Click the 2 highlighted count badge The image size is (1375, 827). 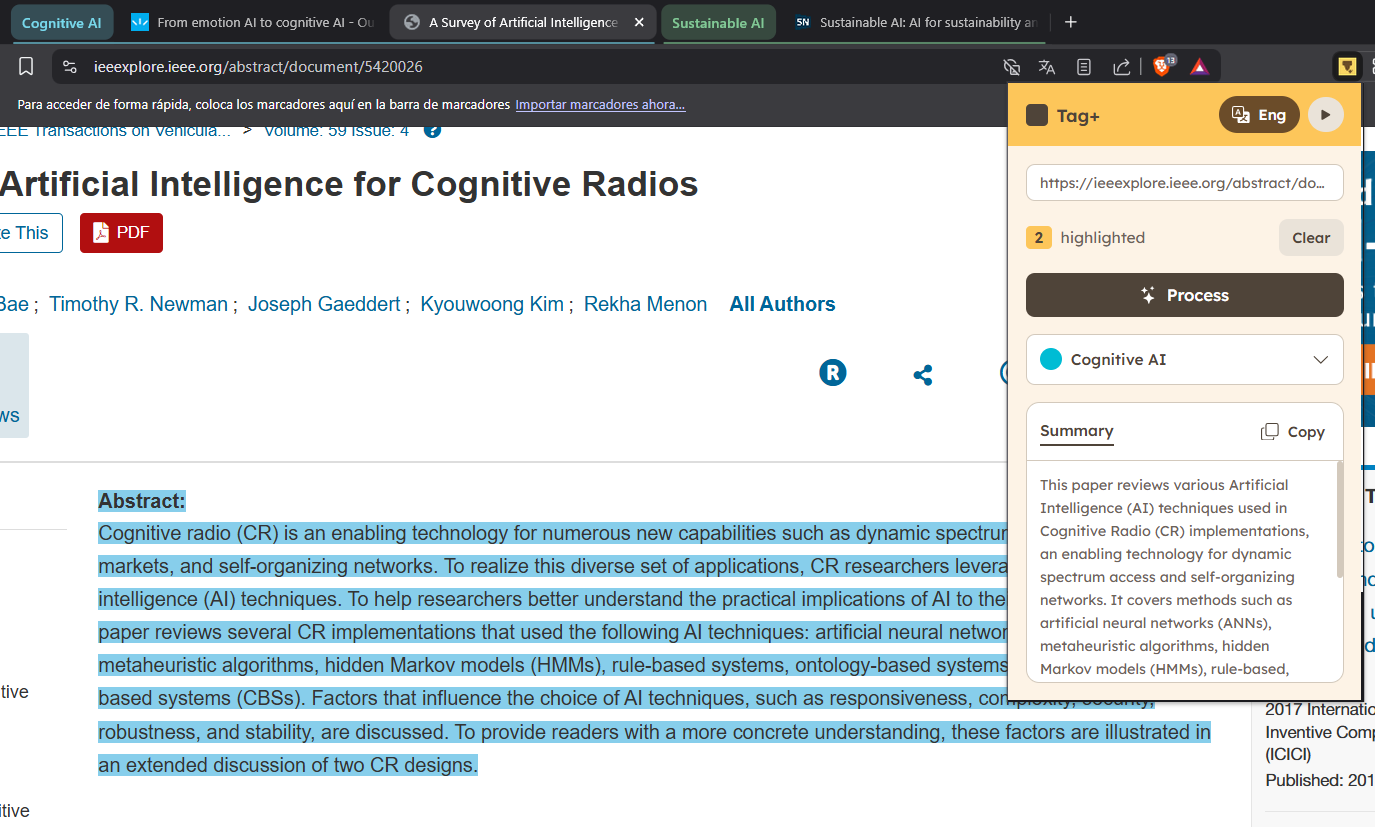tap(1039, 238)
